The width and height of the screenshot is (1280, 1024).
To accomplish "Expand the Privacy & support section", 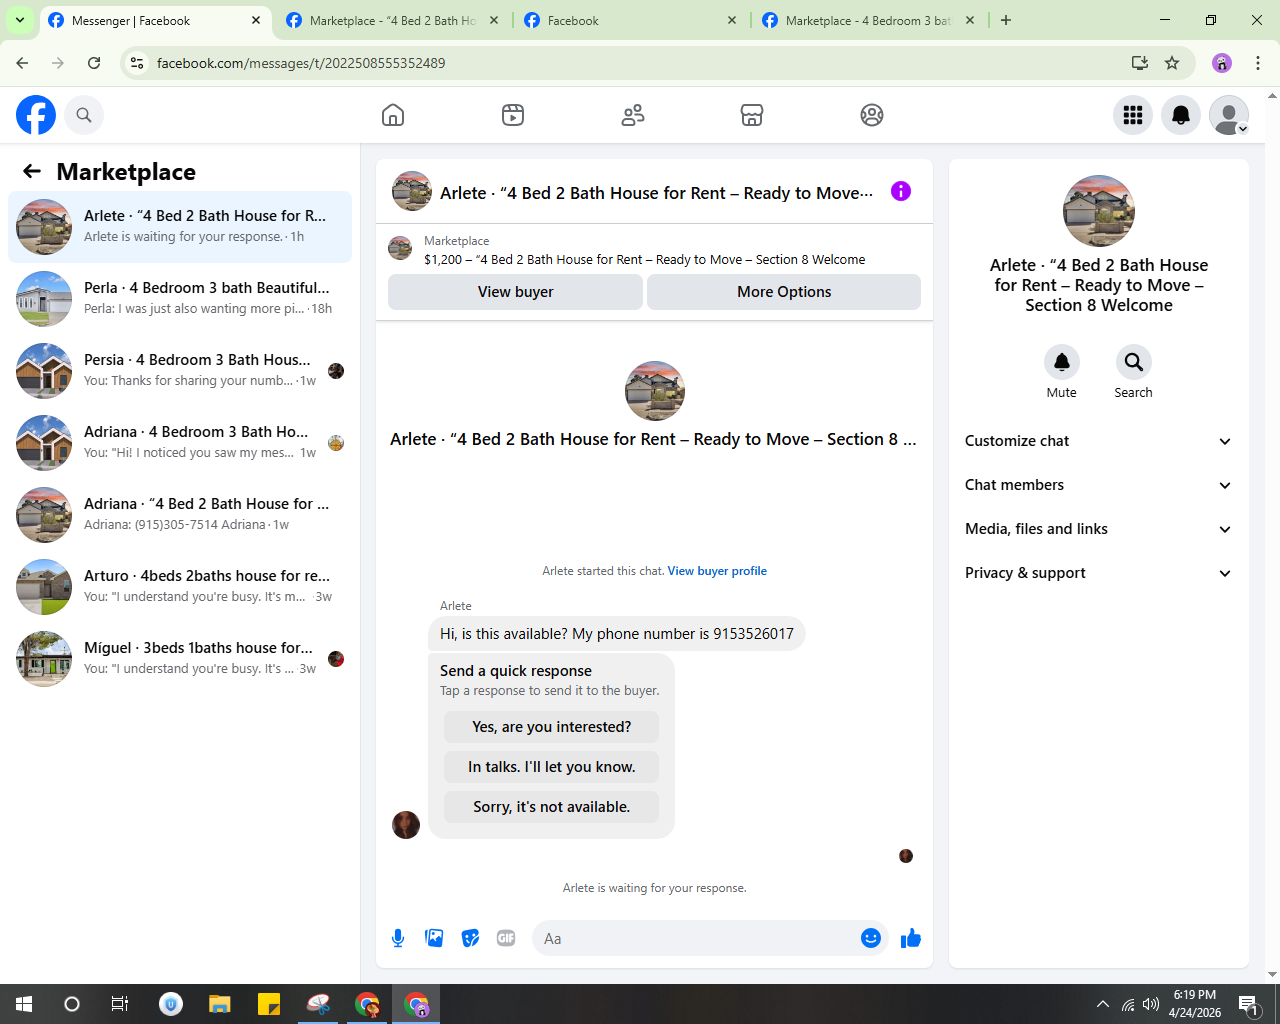I will [1099, 573].
